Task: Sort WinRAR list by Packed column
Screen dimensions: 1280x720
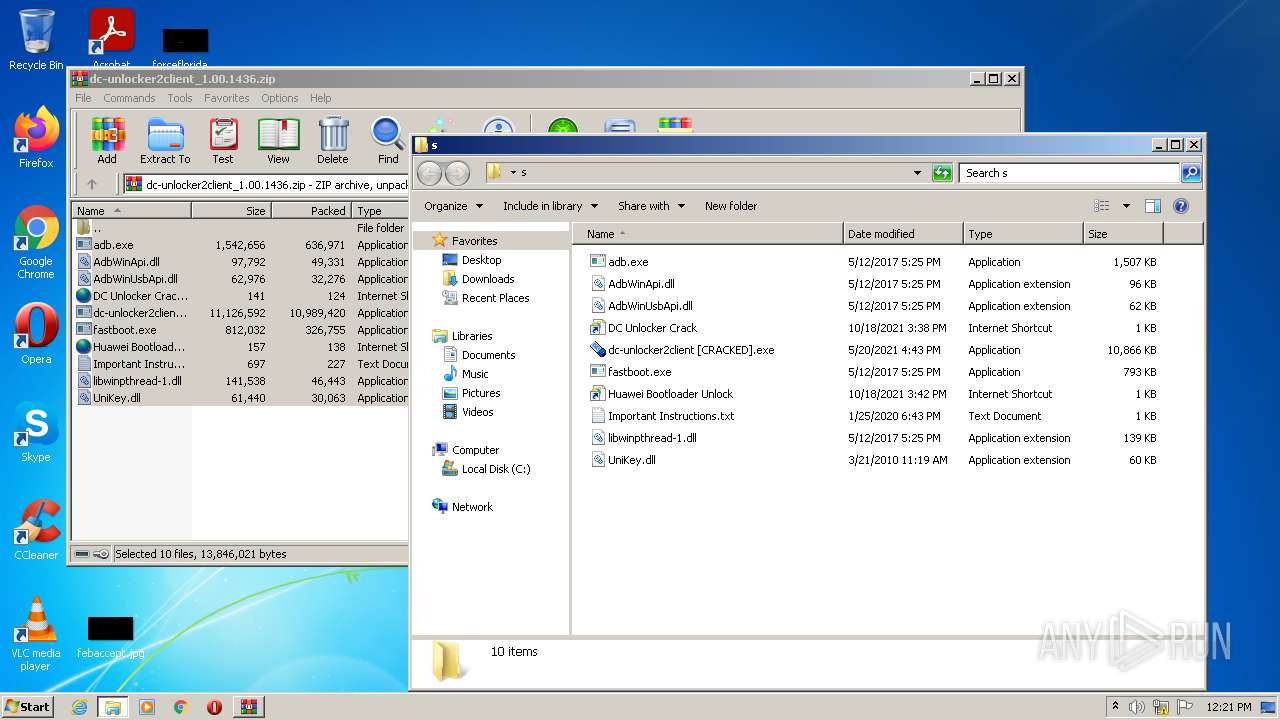Action: click(312, 211)
